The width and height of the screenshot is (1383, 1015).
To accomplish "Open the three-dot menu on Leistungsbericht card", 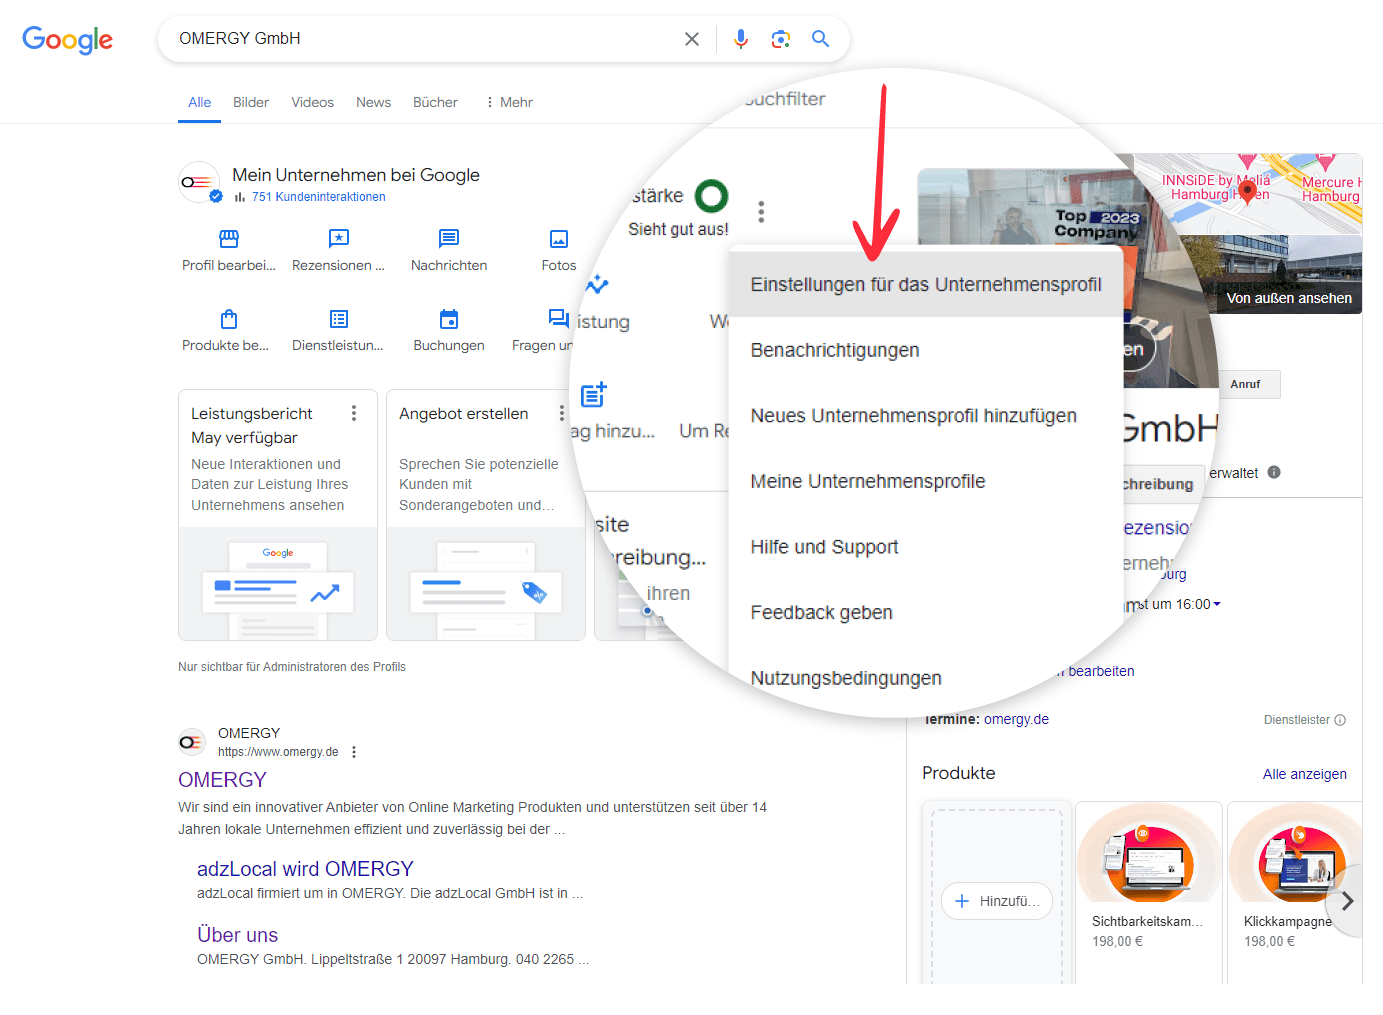I will [x=354, y=413].
